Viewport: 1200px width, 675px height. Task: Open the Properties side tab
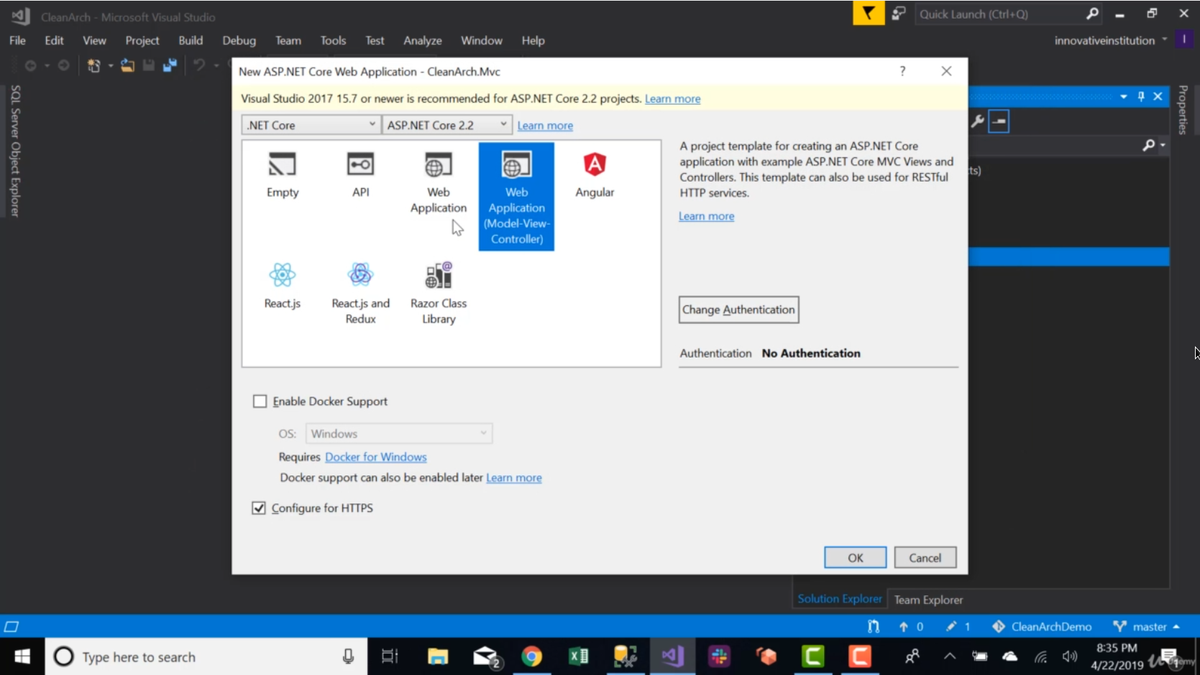click(1183, 110)
